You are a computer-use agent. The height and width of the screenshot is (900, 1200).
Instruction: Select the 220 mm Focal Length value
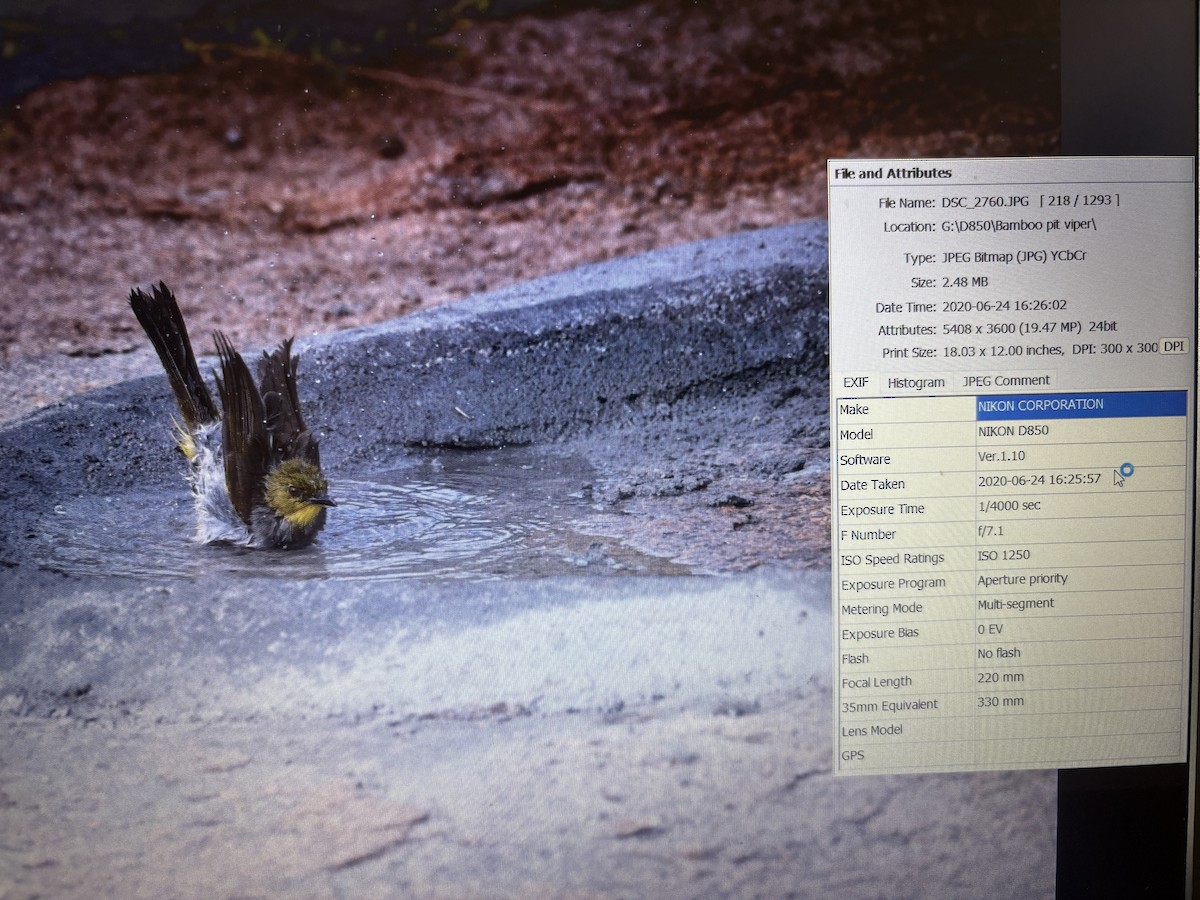(x=1080, y=677)
